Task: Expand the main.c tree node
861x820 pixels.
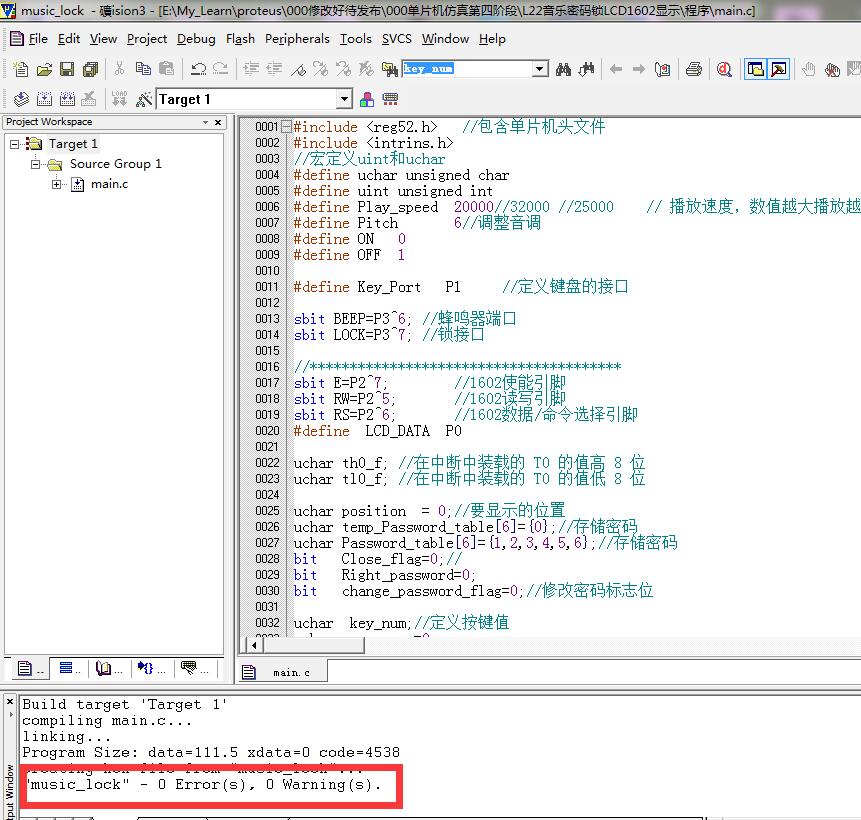Action: [57, 184]
